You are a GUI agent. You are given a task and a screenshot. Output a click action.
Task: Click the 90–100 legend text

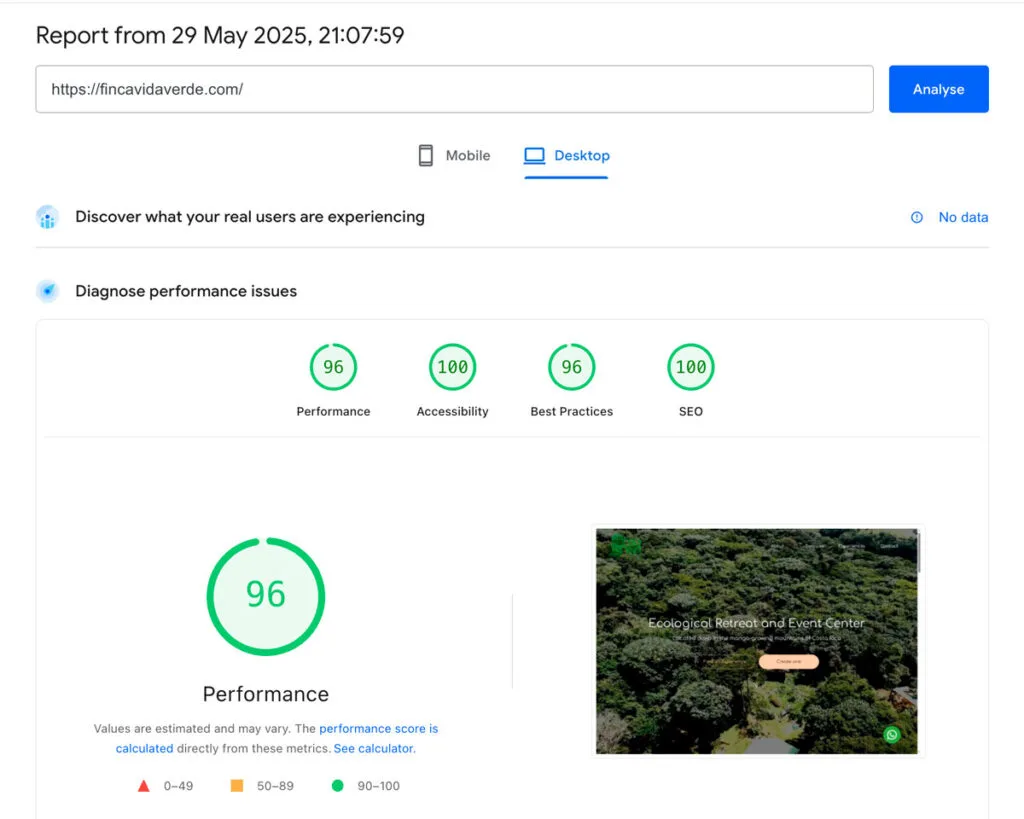[379, 786]
